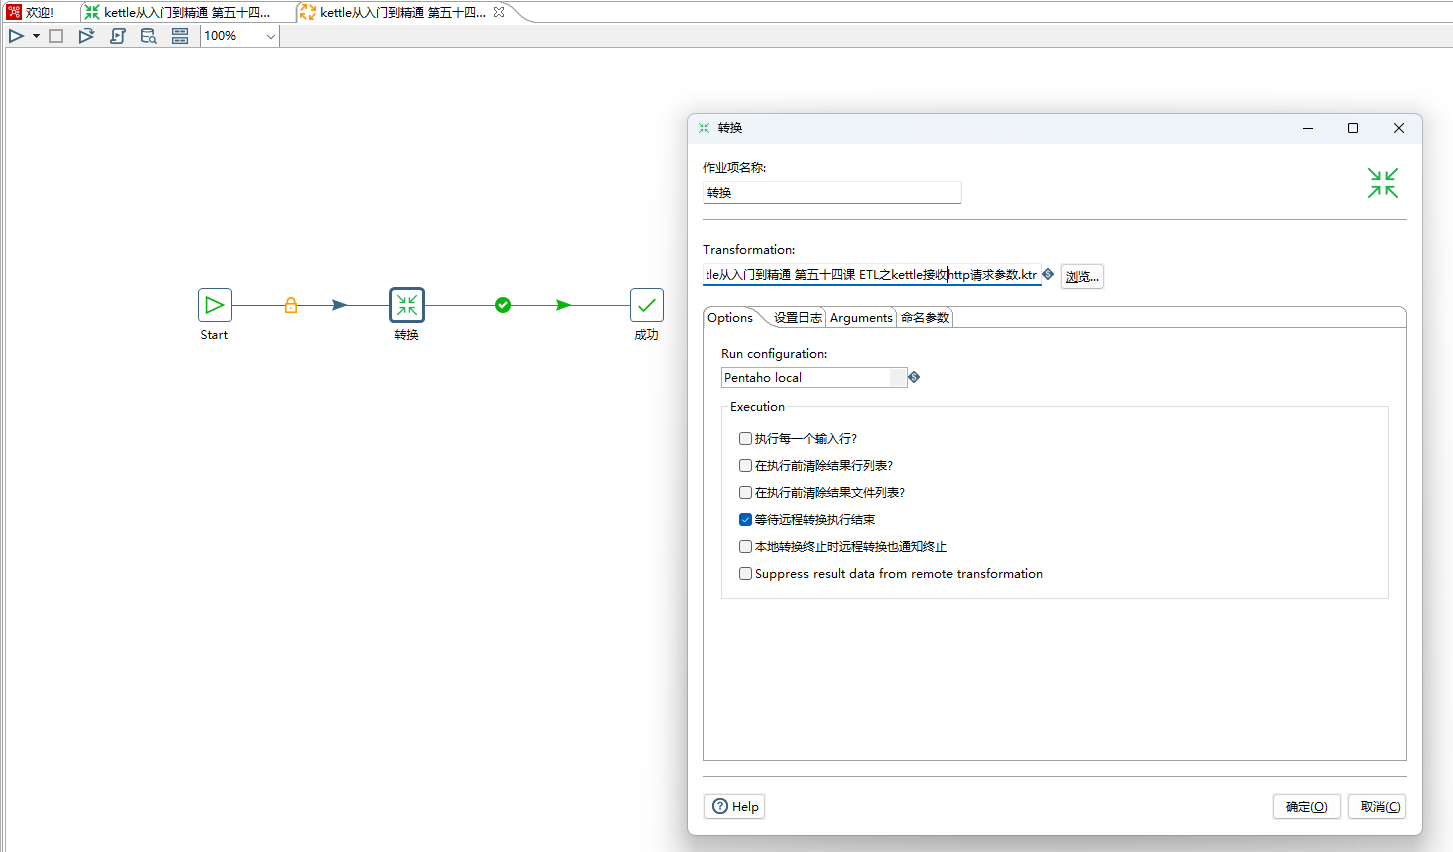Enable 在执行前清除结果行列表? checkbox

tap(745, 466)
